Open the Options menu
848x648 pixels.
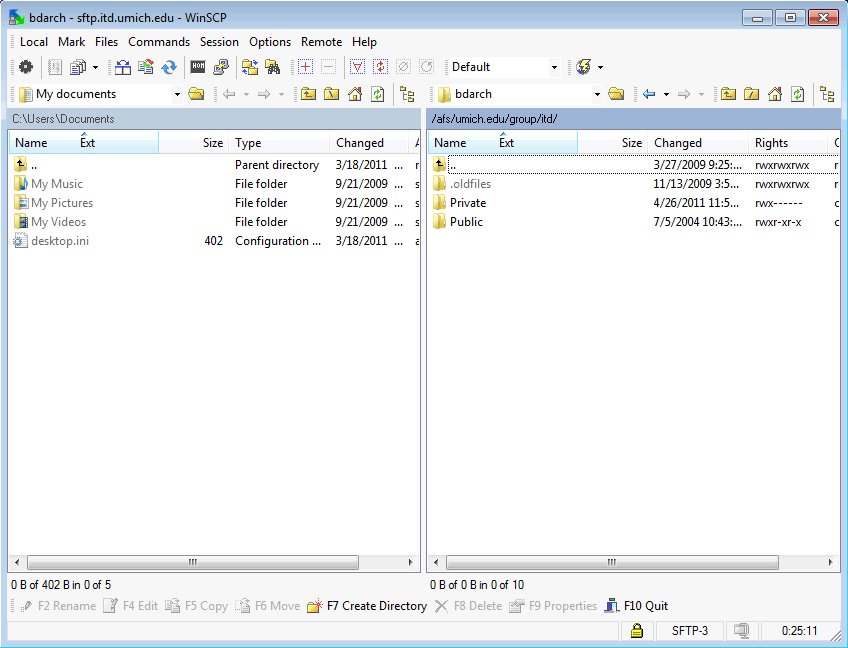coord(270,42)
